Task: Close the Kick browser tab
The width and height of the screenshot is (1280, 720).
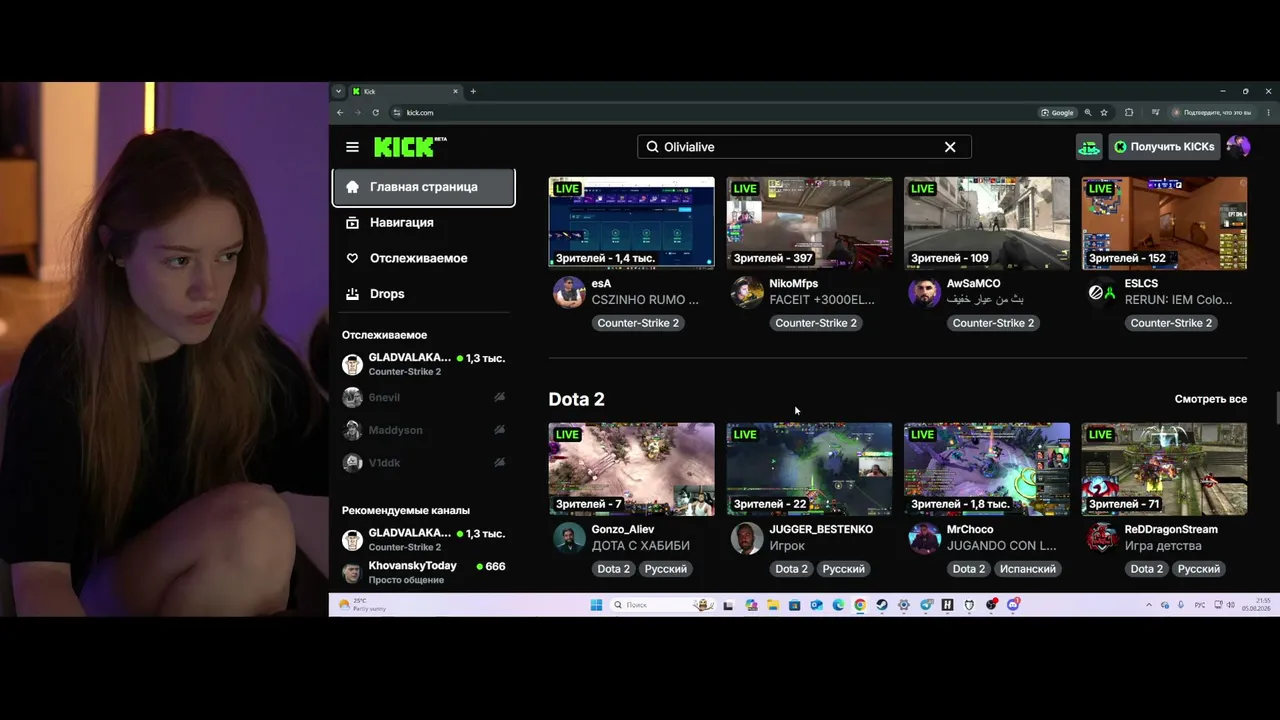Action: point(455,91)
